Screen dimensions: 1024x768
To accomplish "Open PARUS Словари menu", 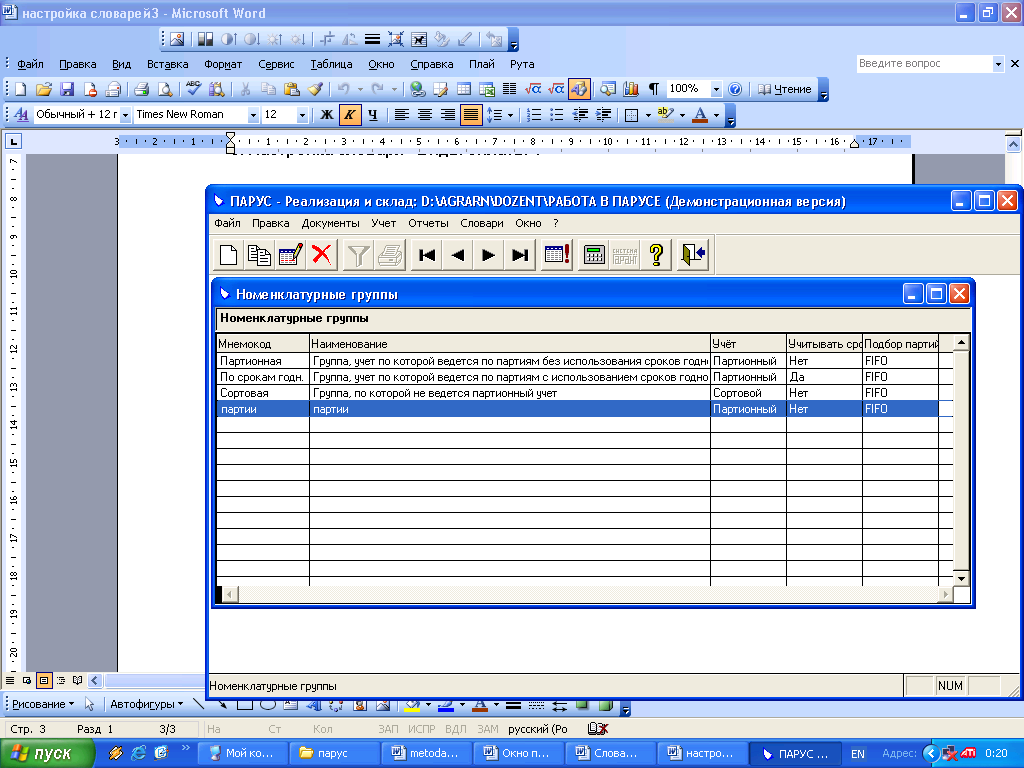I will [482, 223].
